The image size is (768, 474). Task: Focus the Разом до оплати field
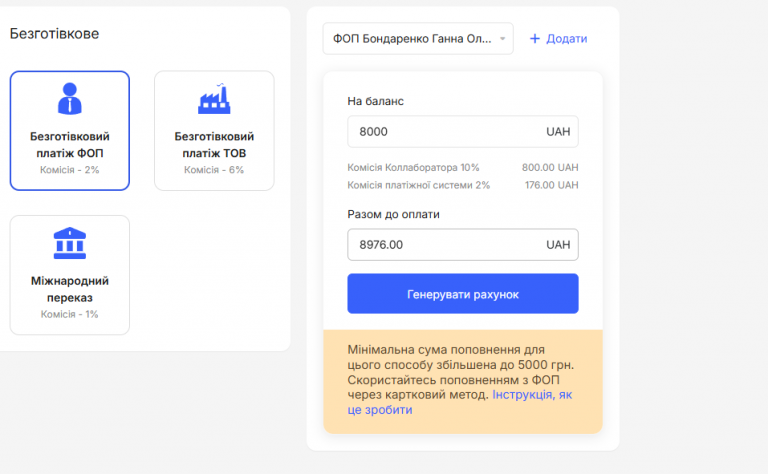coord(463,245)
